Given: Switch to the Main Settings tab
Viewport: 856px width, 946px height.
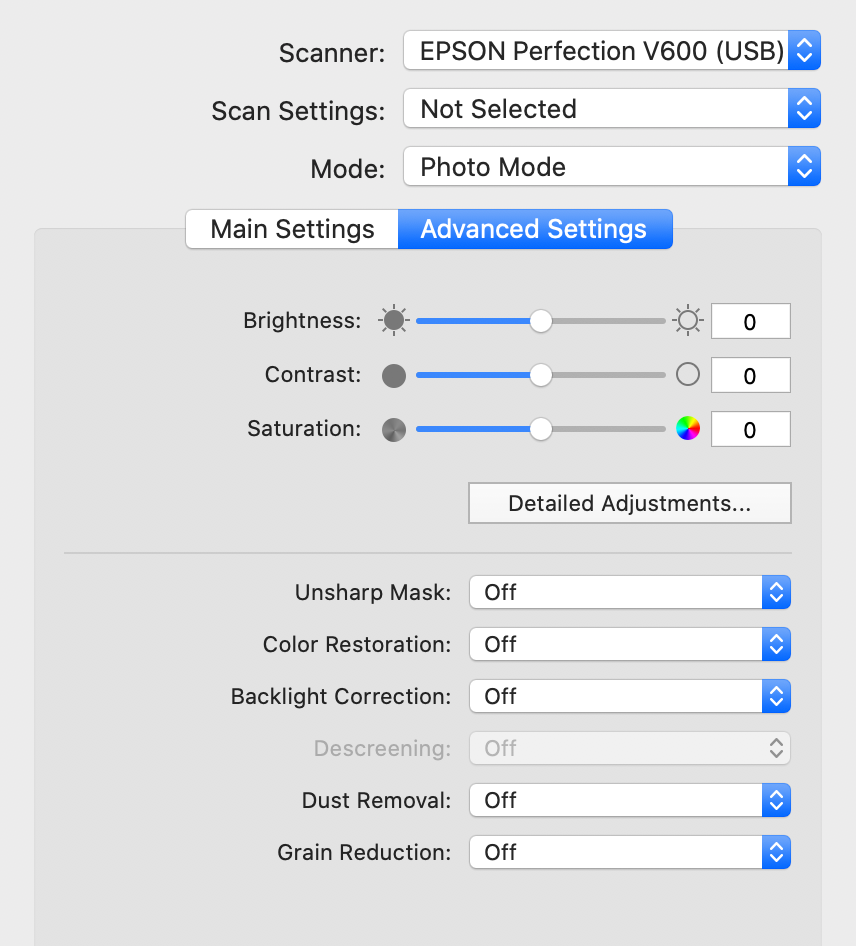Looking at the screenshot, I should click(x=292, y=229).
